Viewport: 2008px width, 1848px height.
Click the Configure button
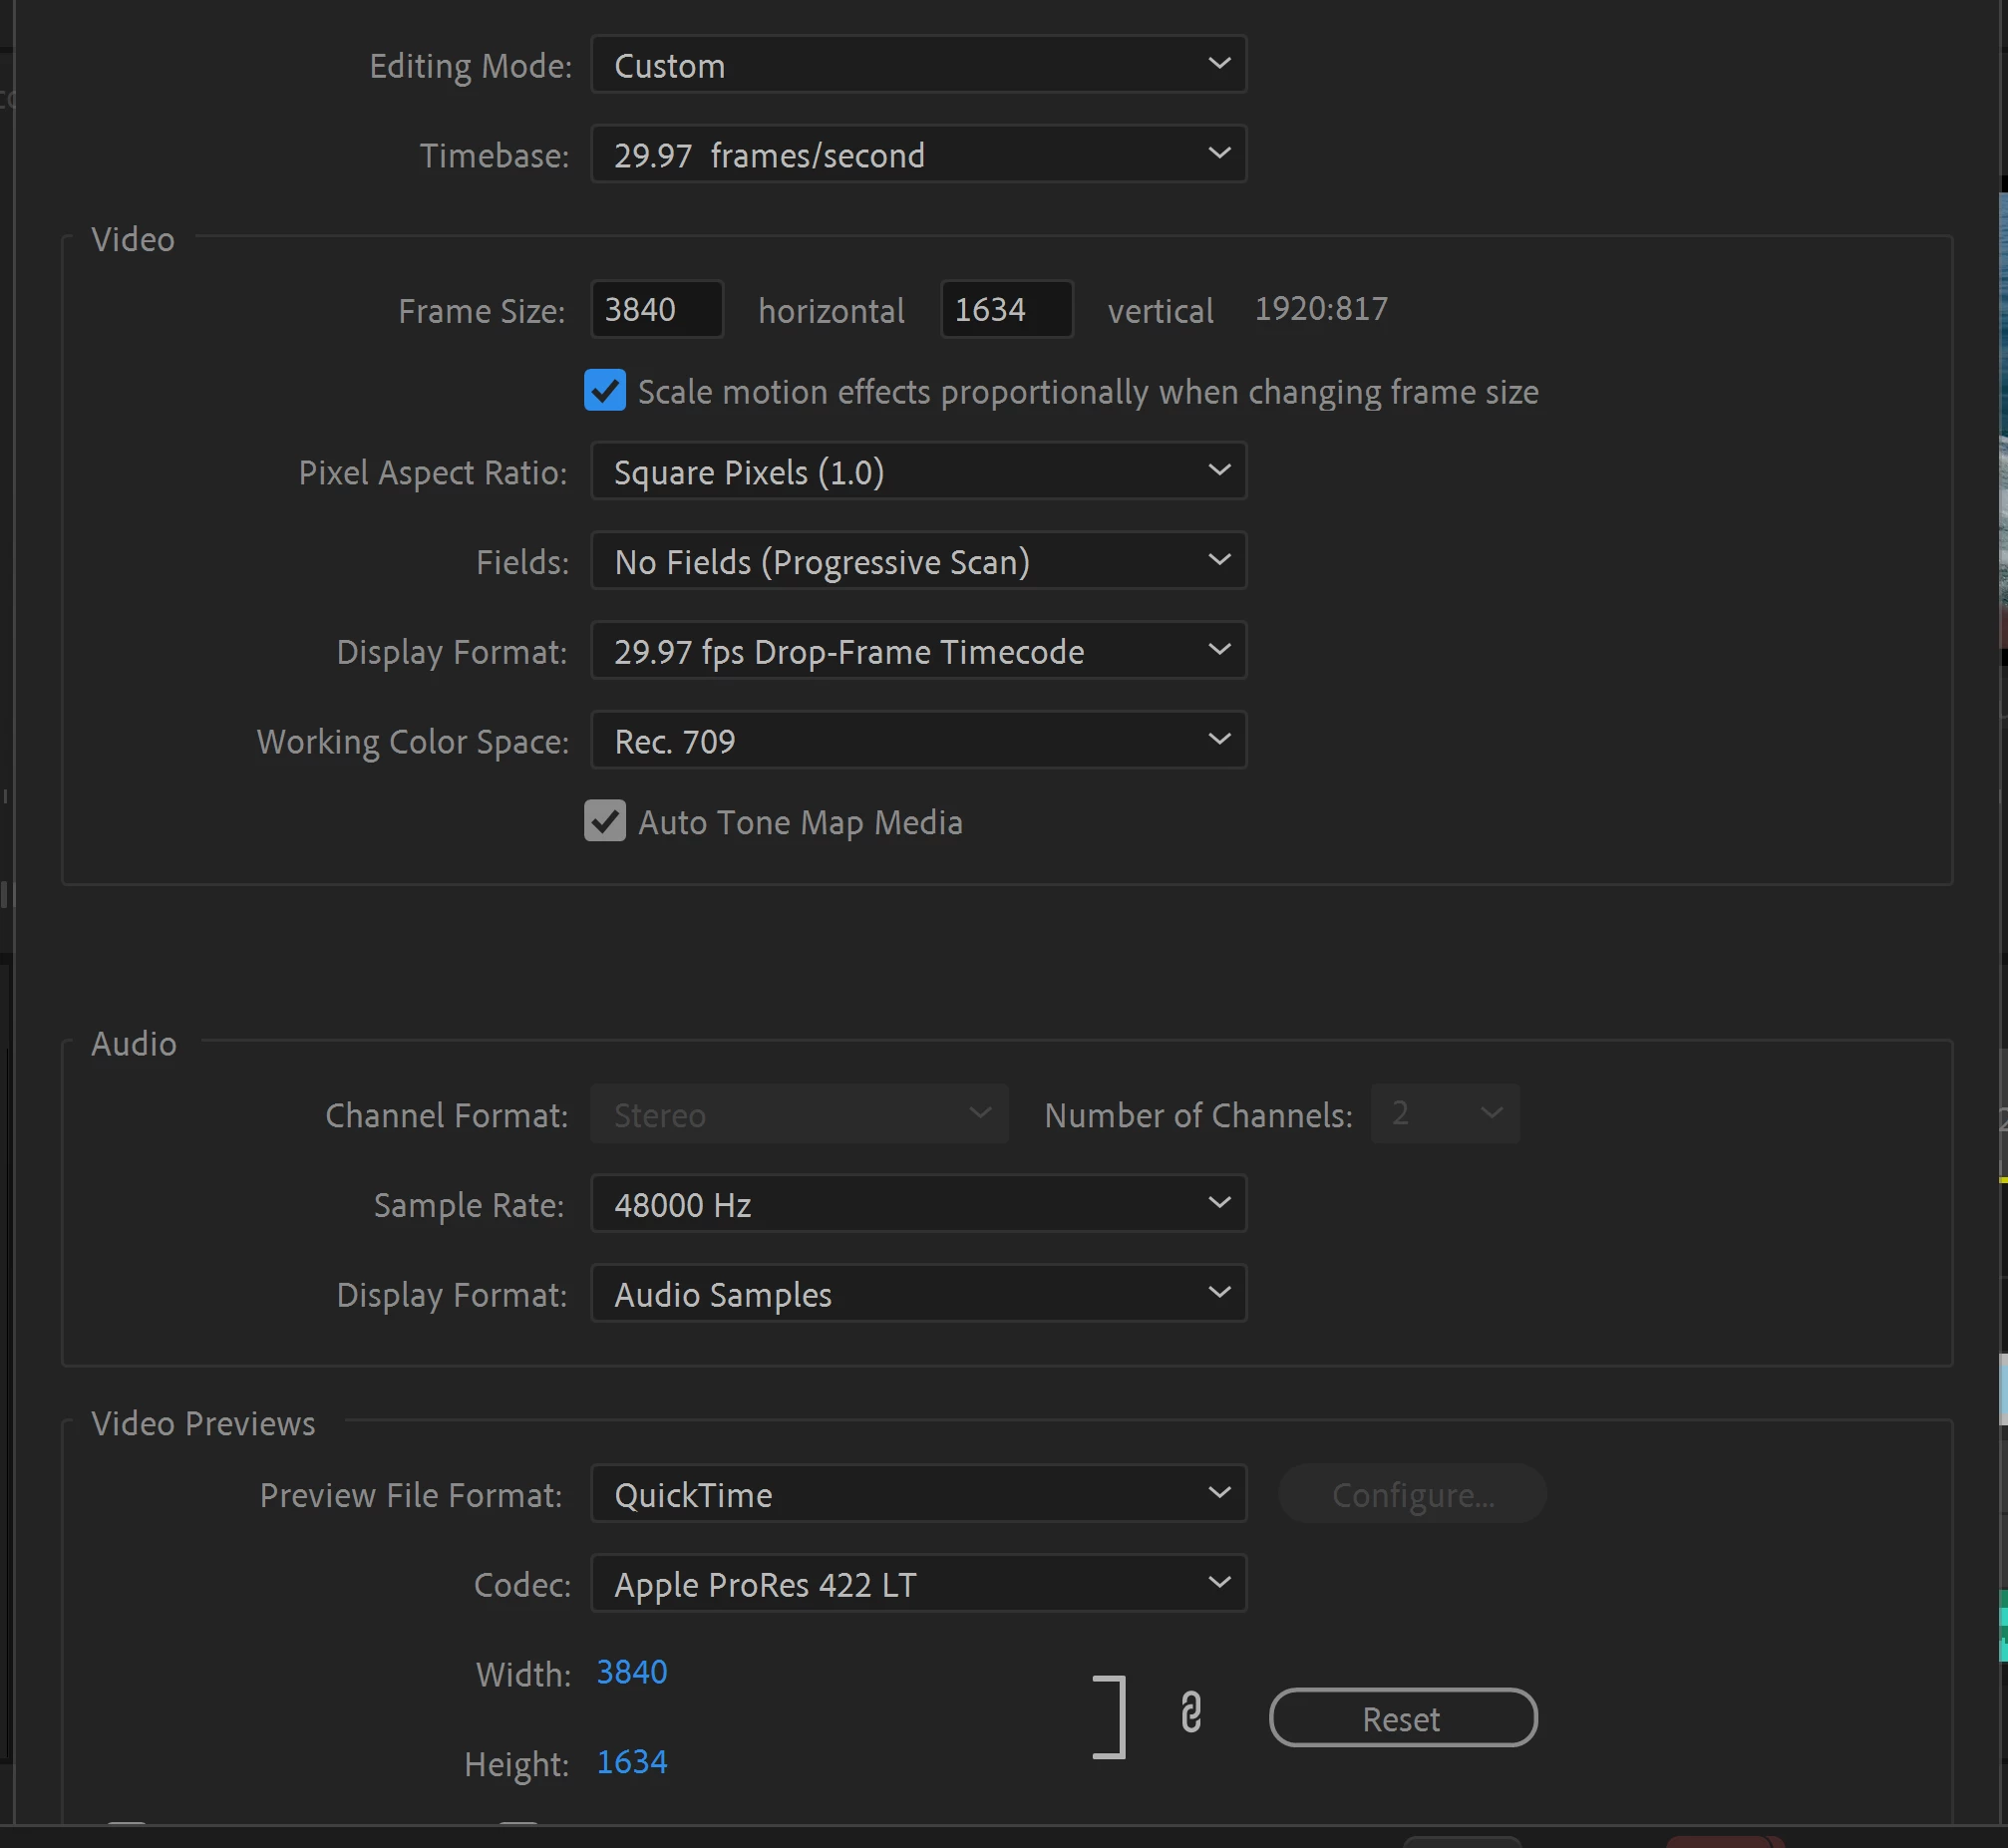[x=1413, y=1494]
